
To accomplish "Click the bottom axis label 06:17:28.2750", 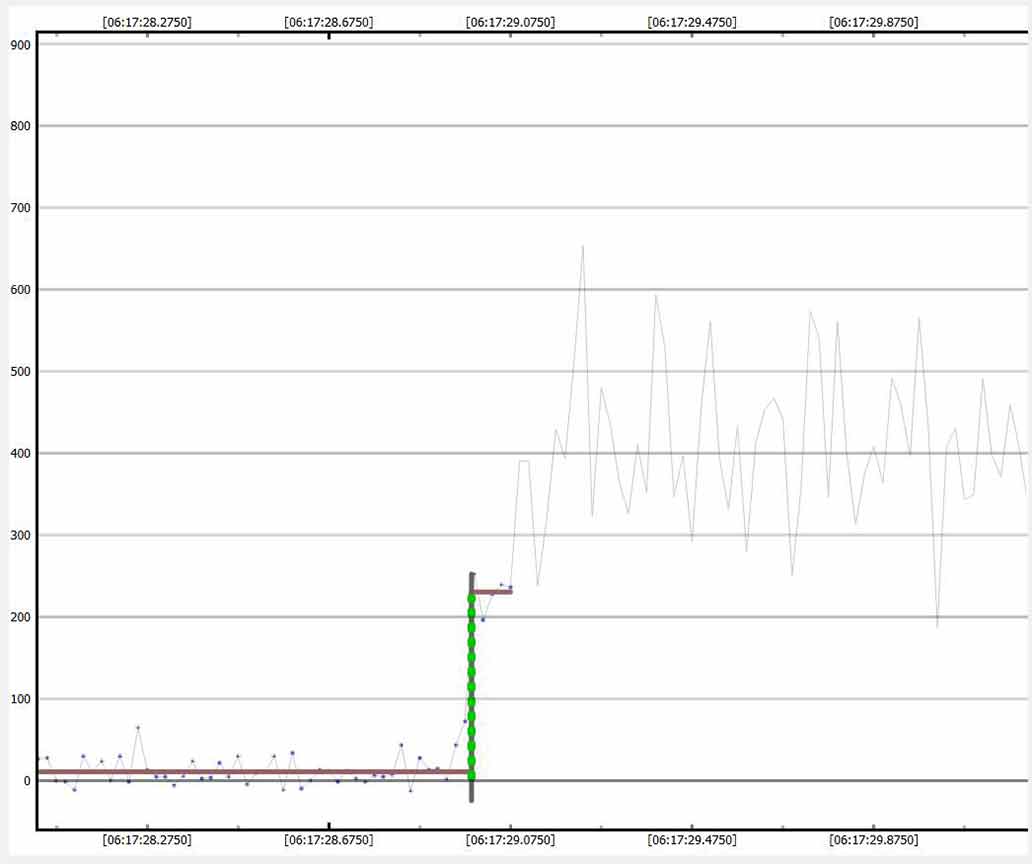I will pyautogui.click(x=147, y=840).
